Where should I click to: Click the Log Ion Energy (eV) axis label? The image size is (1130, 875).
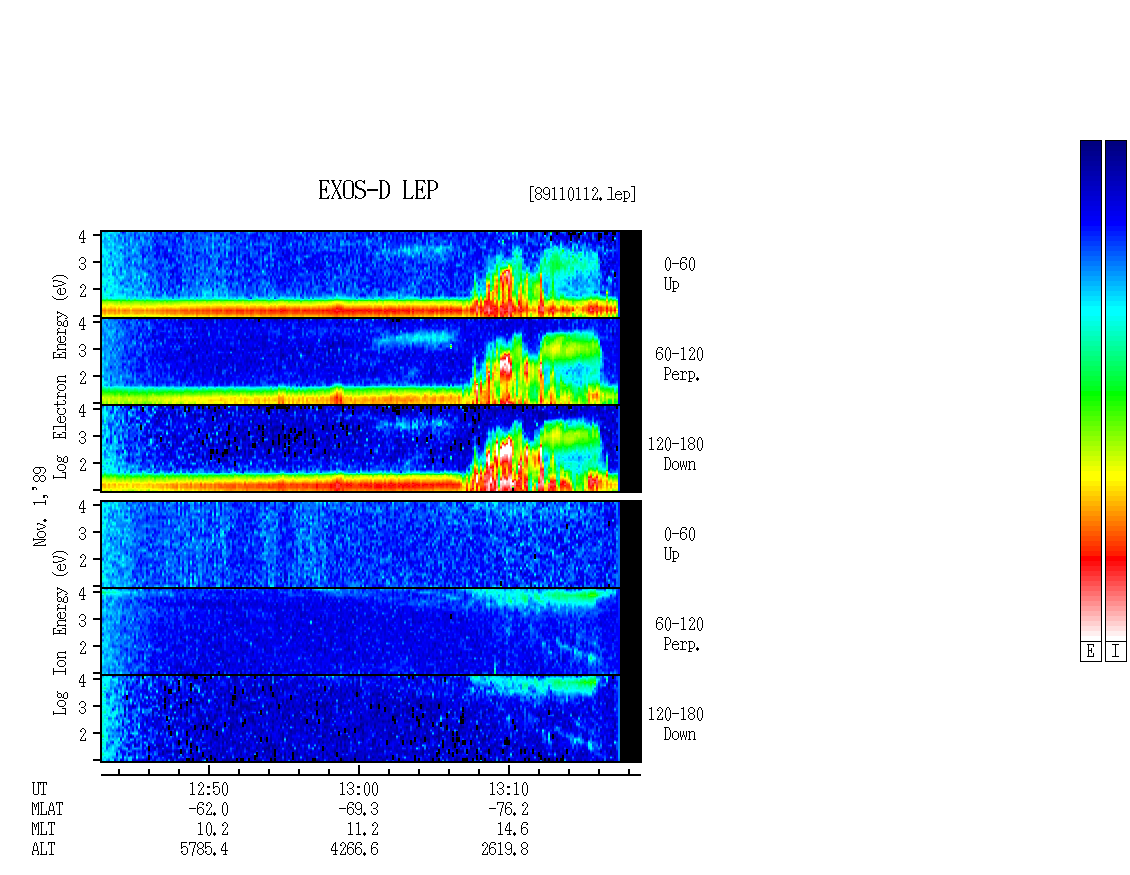pyautogui.click(x=60, y=633)
